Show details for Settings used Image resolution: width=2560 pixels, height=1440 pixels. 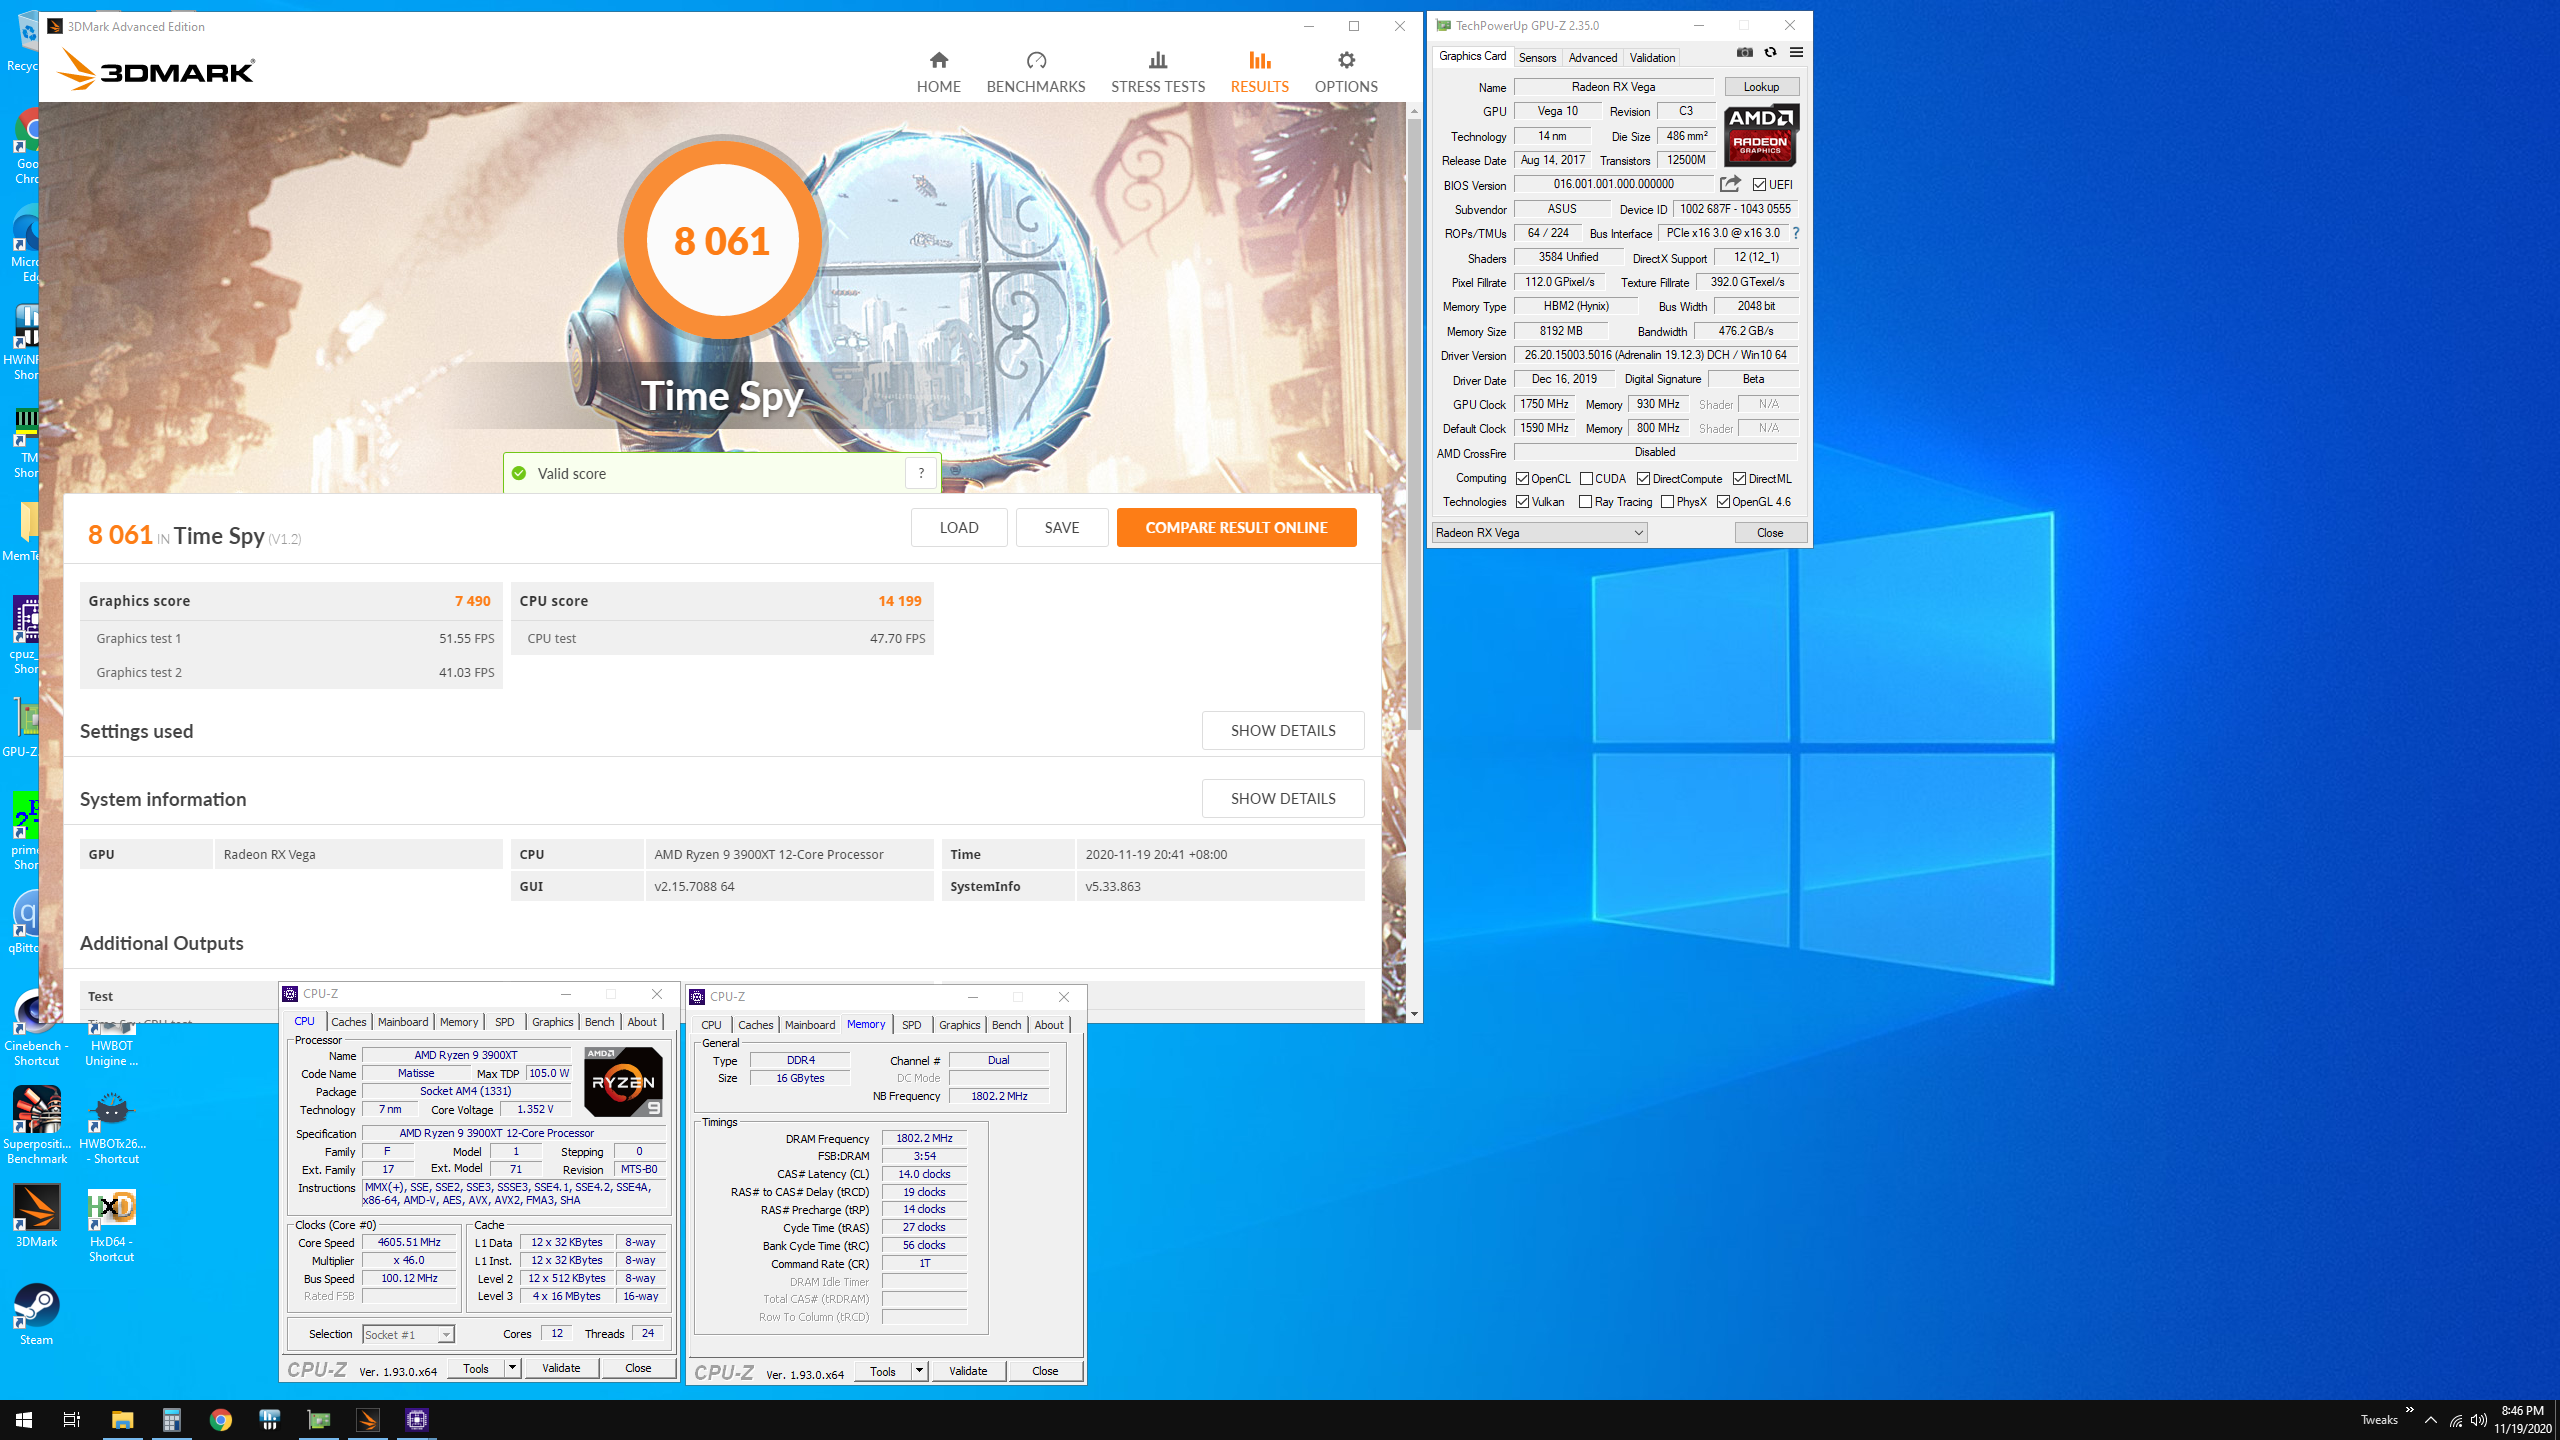[x=1282, y=730]
